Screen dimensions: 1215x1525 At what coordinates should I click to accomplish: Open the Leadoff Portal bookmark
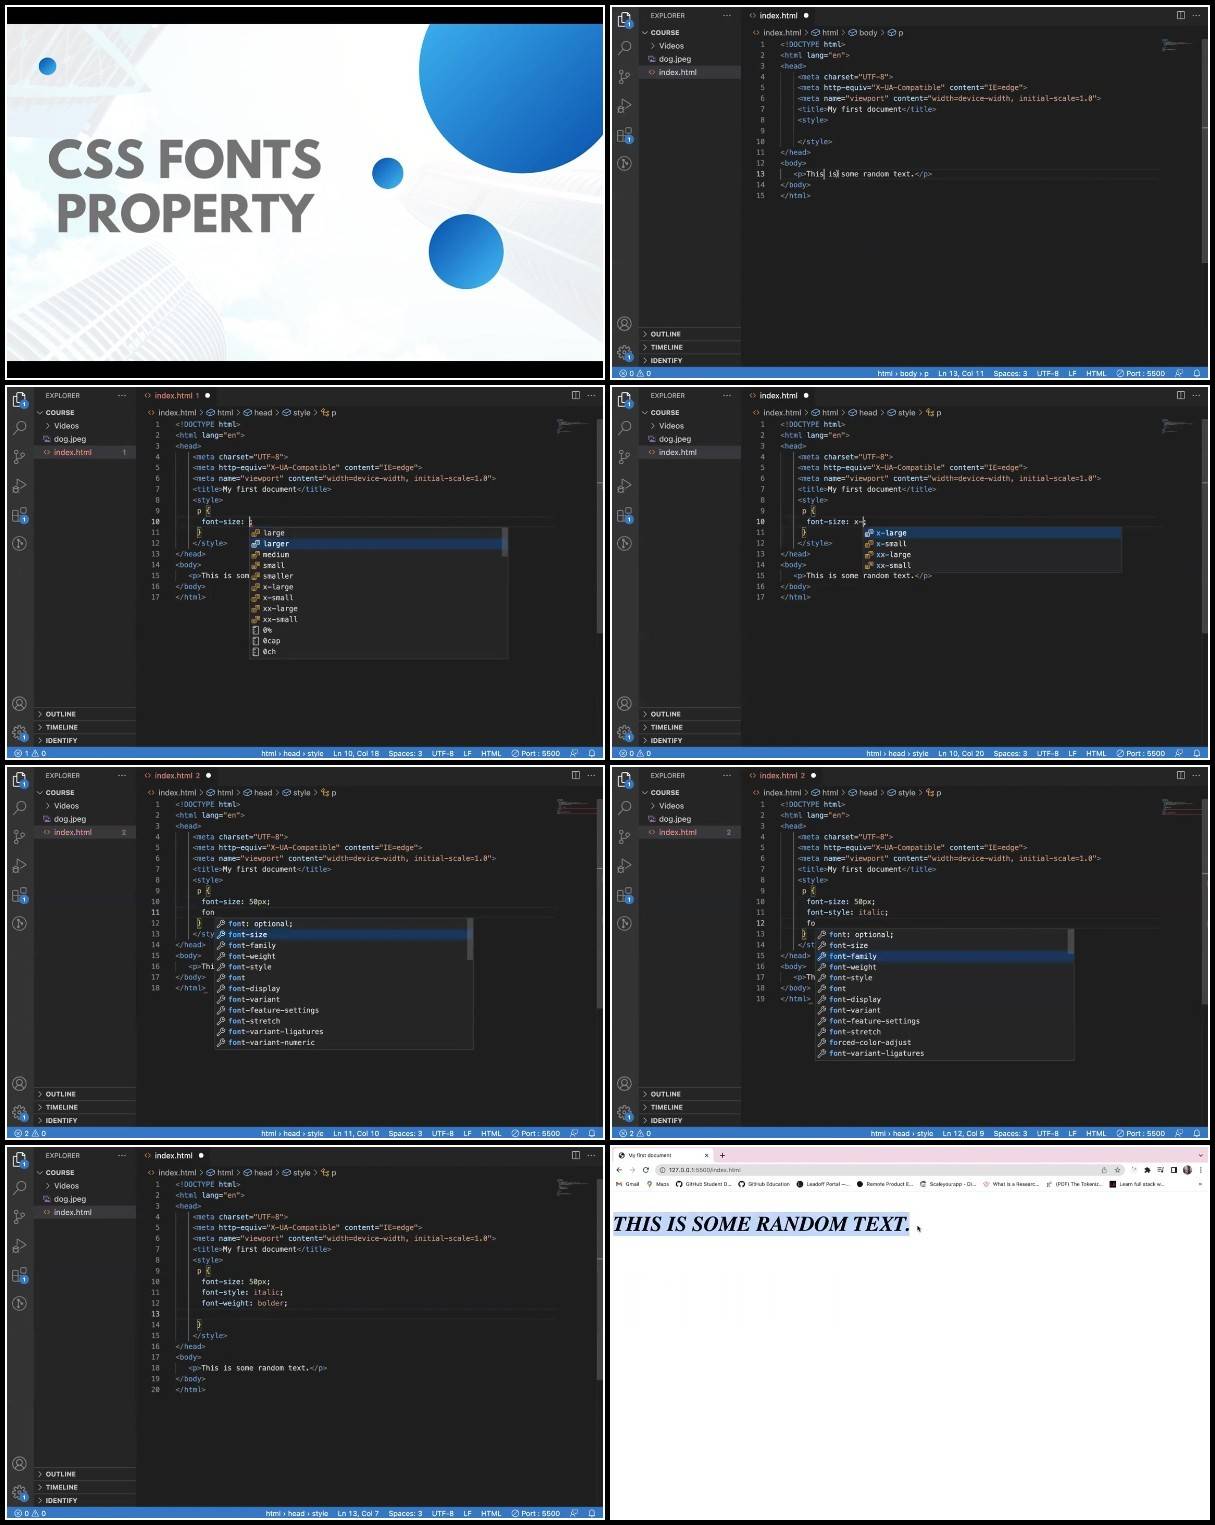tap(822, 1184)
